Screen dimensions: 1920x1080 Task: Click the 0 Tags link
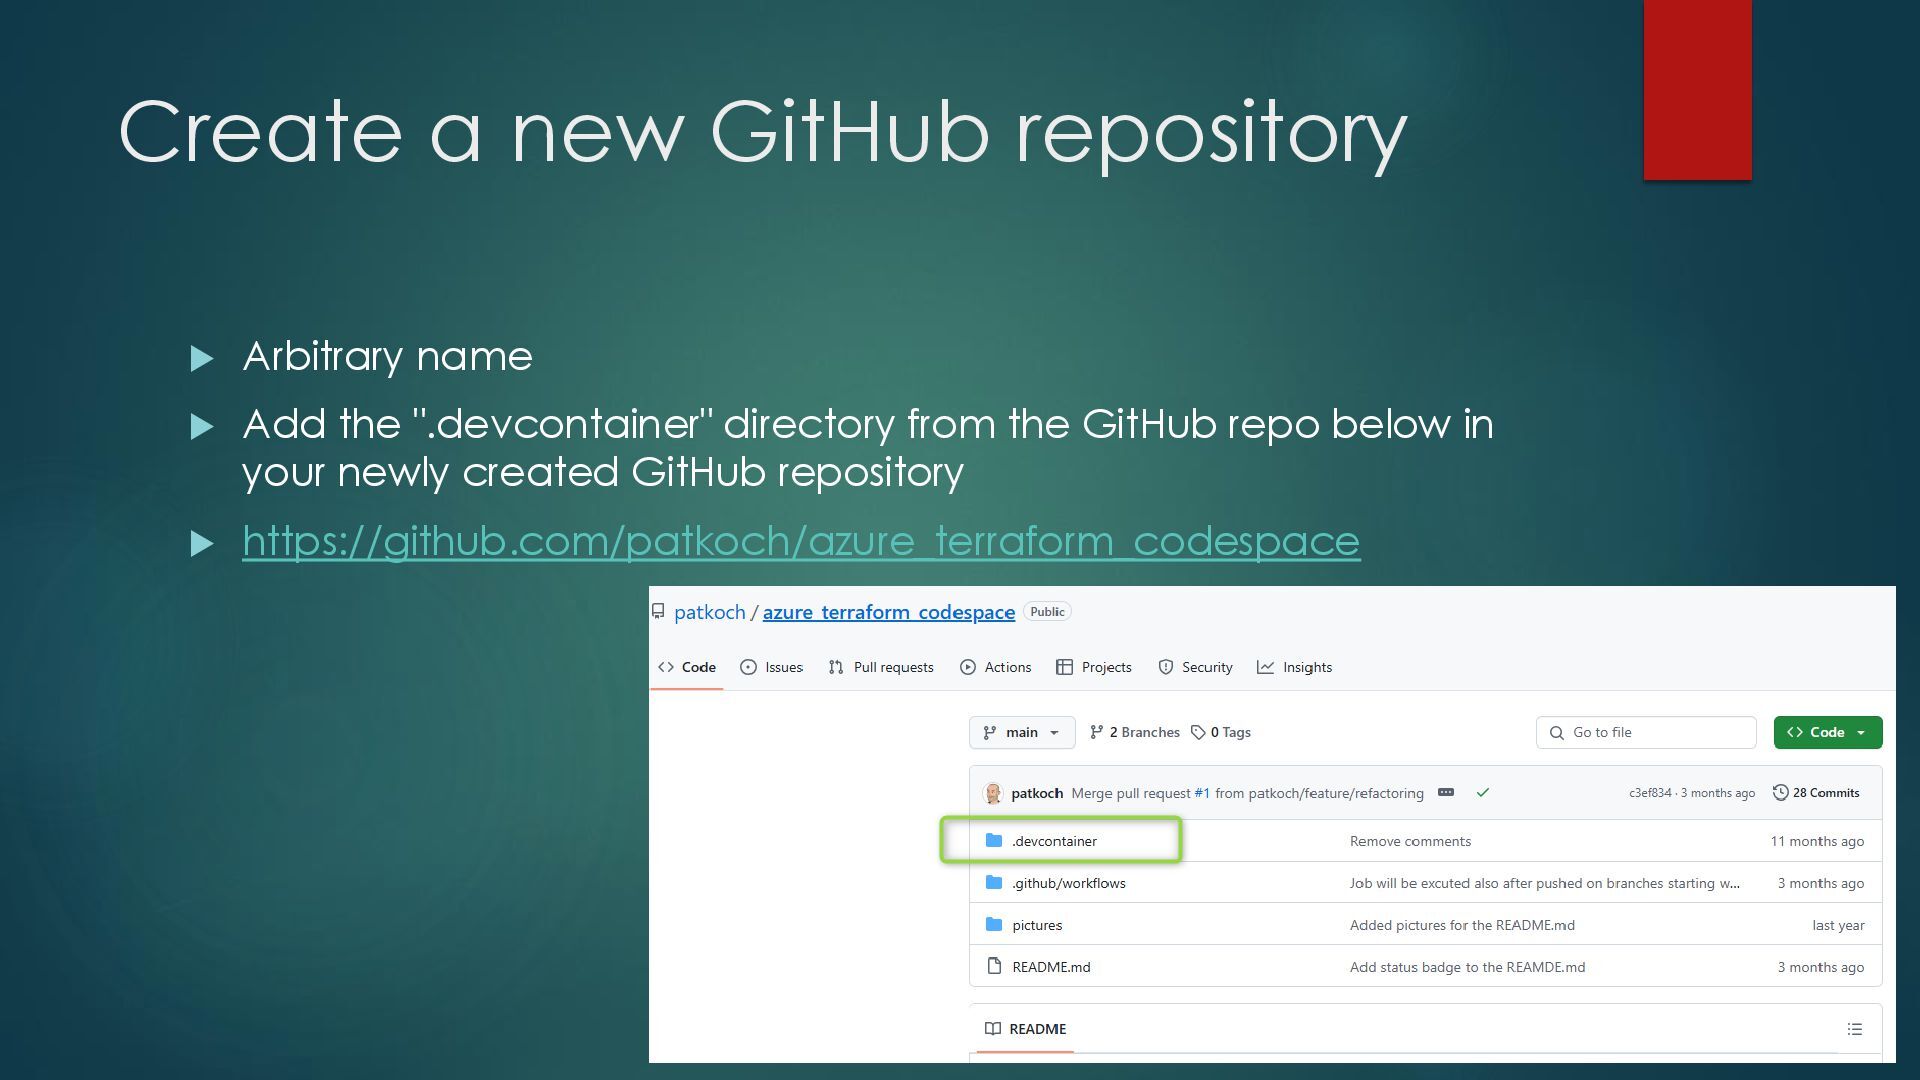pyautogui.click(x=1220, y=732)
